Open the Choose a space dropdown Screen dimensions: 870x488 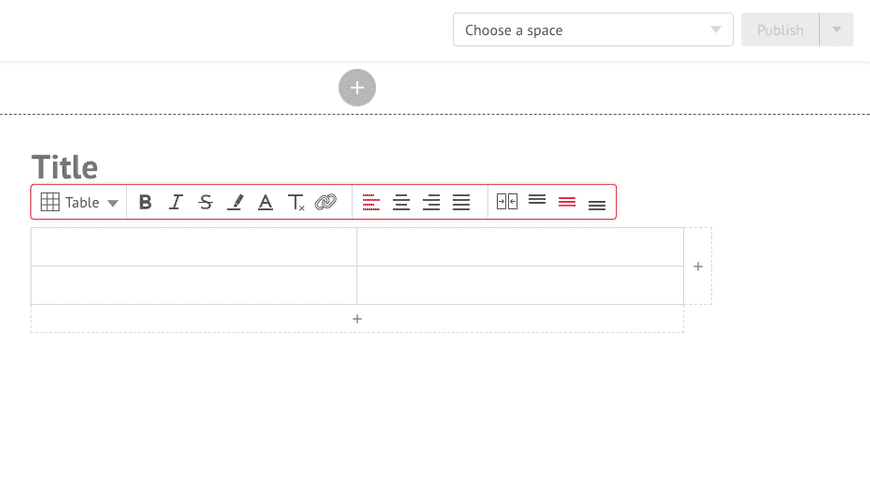[593, 29]
